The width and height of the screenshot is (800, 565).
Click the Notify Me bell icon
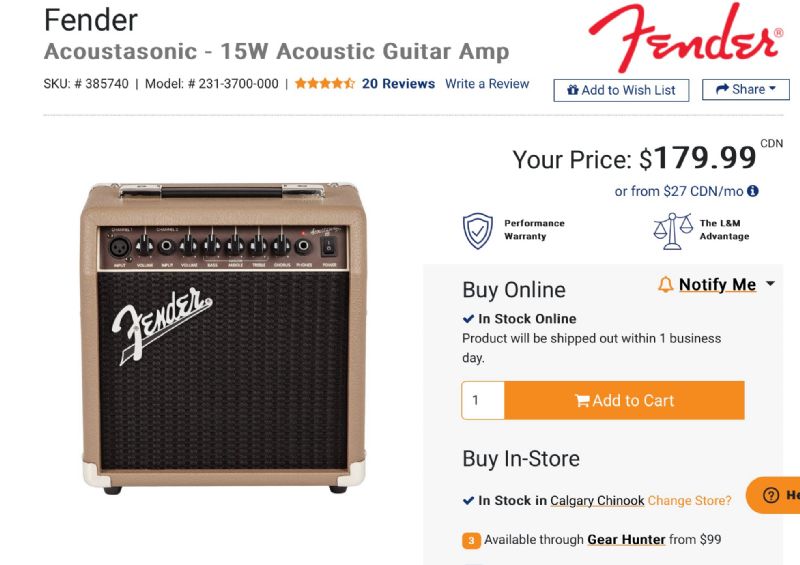(x=666, y=285)
